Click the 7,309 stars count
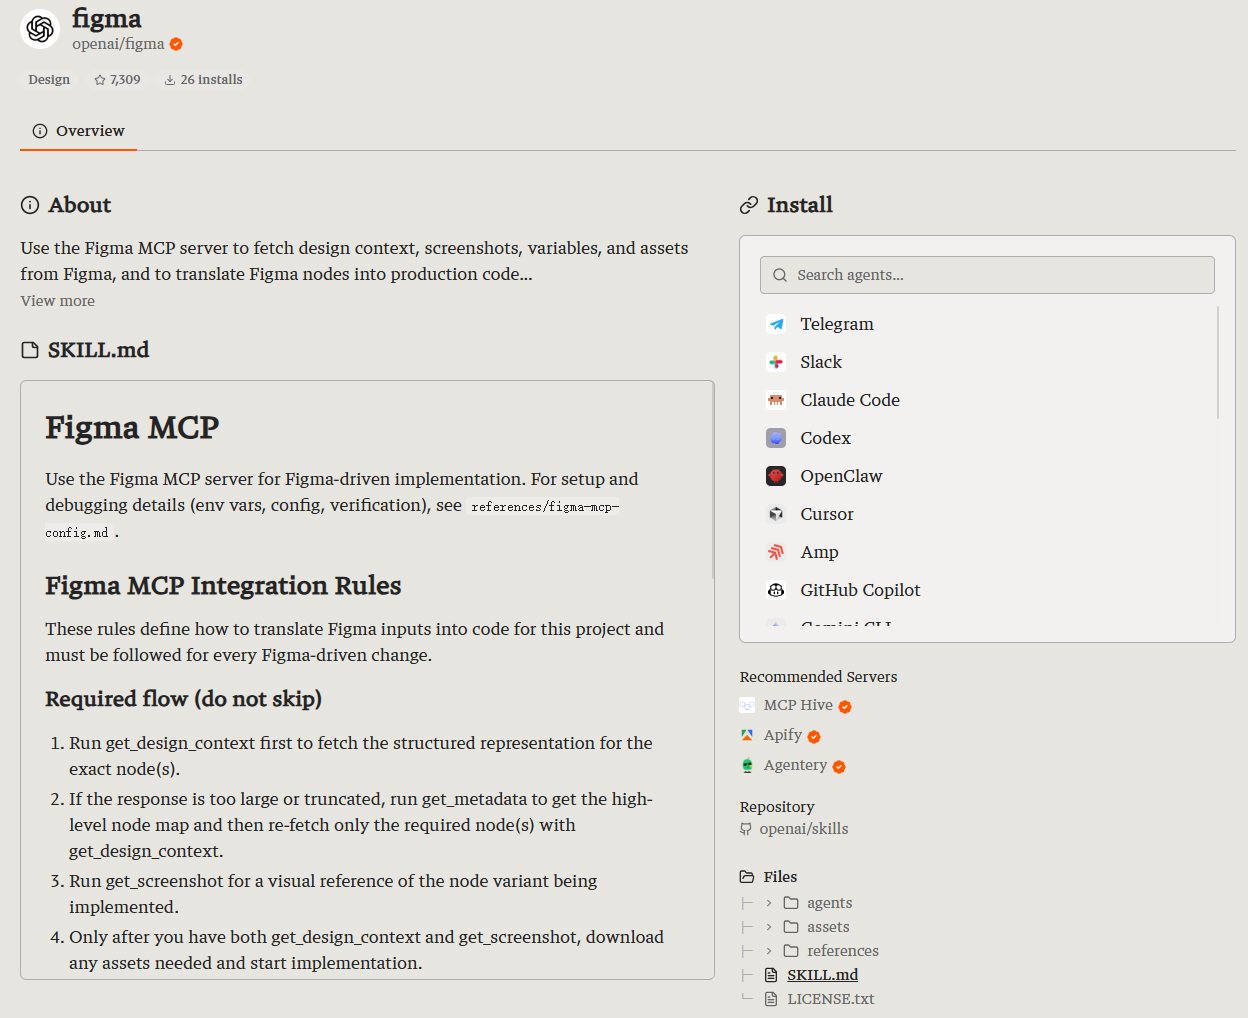 [125, 80]
